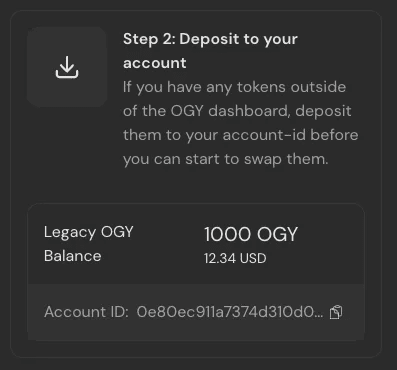
Task: Click the 'Account ID:' label
Action: pyautogui.click(x=86, y=312)
